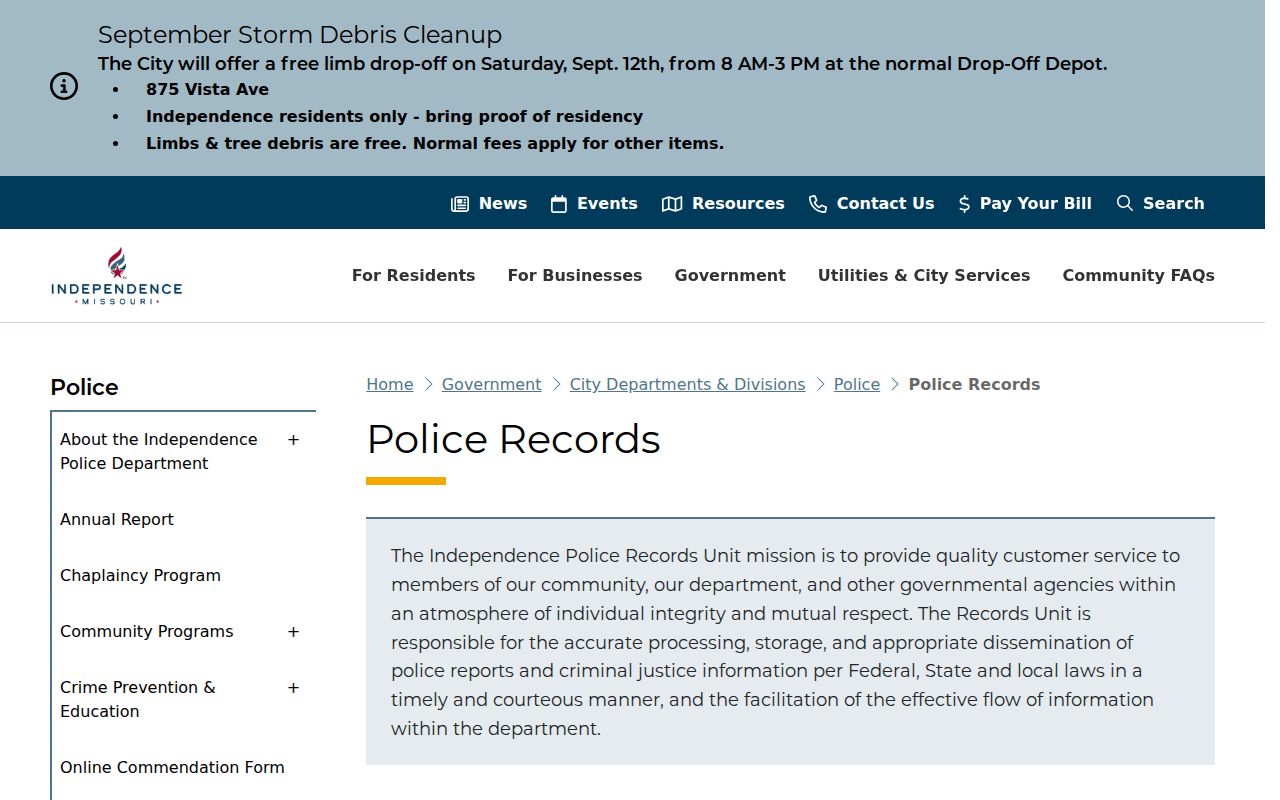
Task: Click the Police sidebar heading
Action: tap(84, 387)
